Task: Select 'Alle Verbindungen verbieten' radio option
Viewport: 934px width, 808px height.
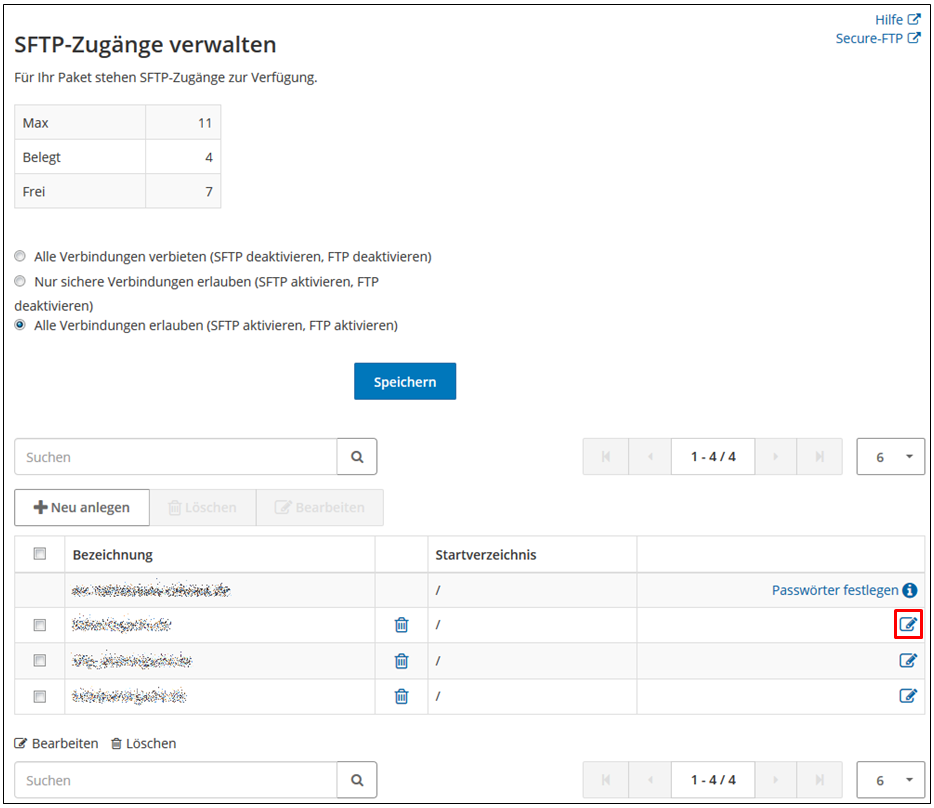Action: (19, 256)
